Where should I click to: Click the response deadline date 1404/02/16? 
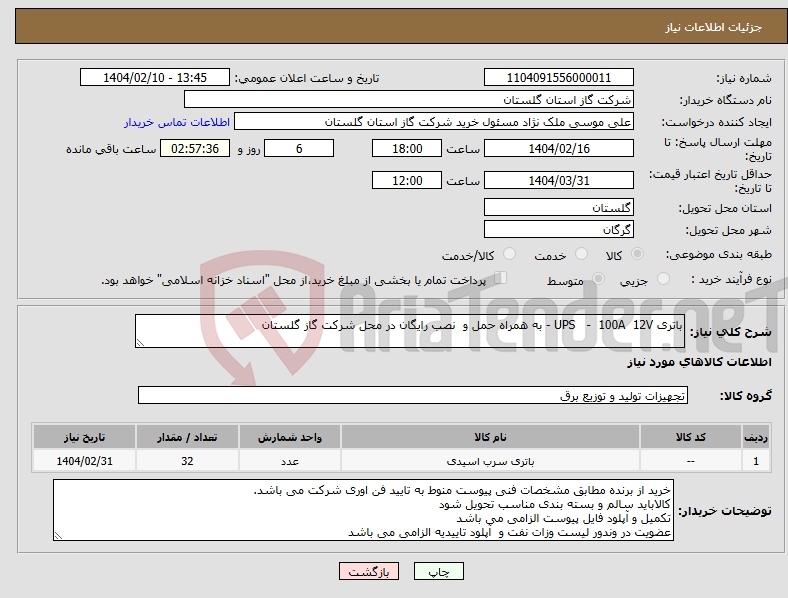click(558, 148)
